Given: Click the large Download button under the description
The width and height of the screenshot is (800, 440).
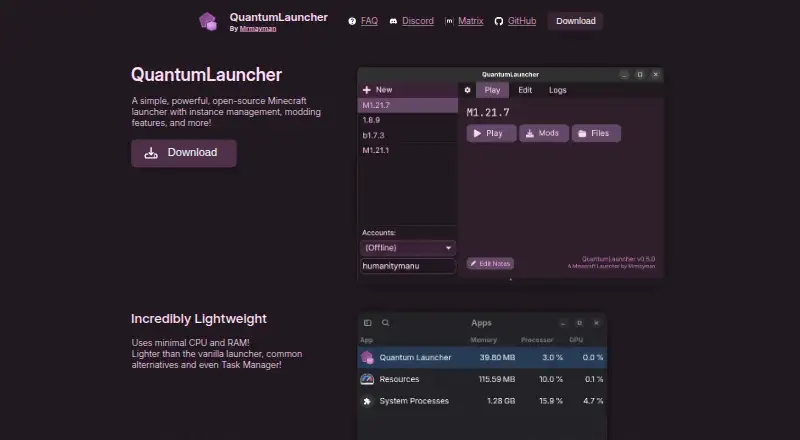Looking at the screenshot, I should point(184,153).
